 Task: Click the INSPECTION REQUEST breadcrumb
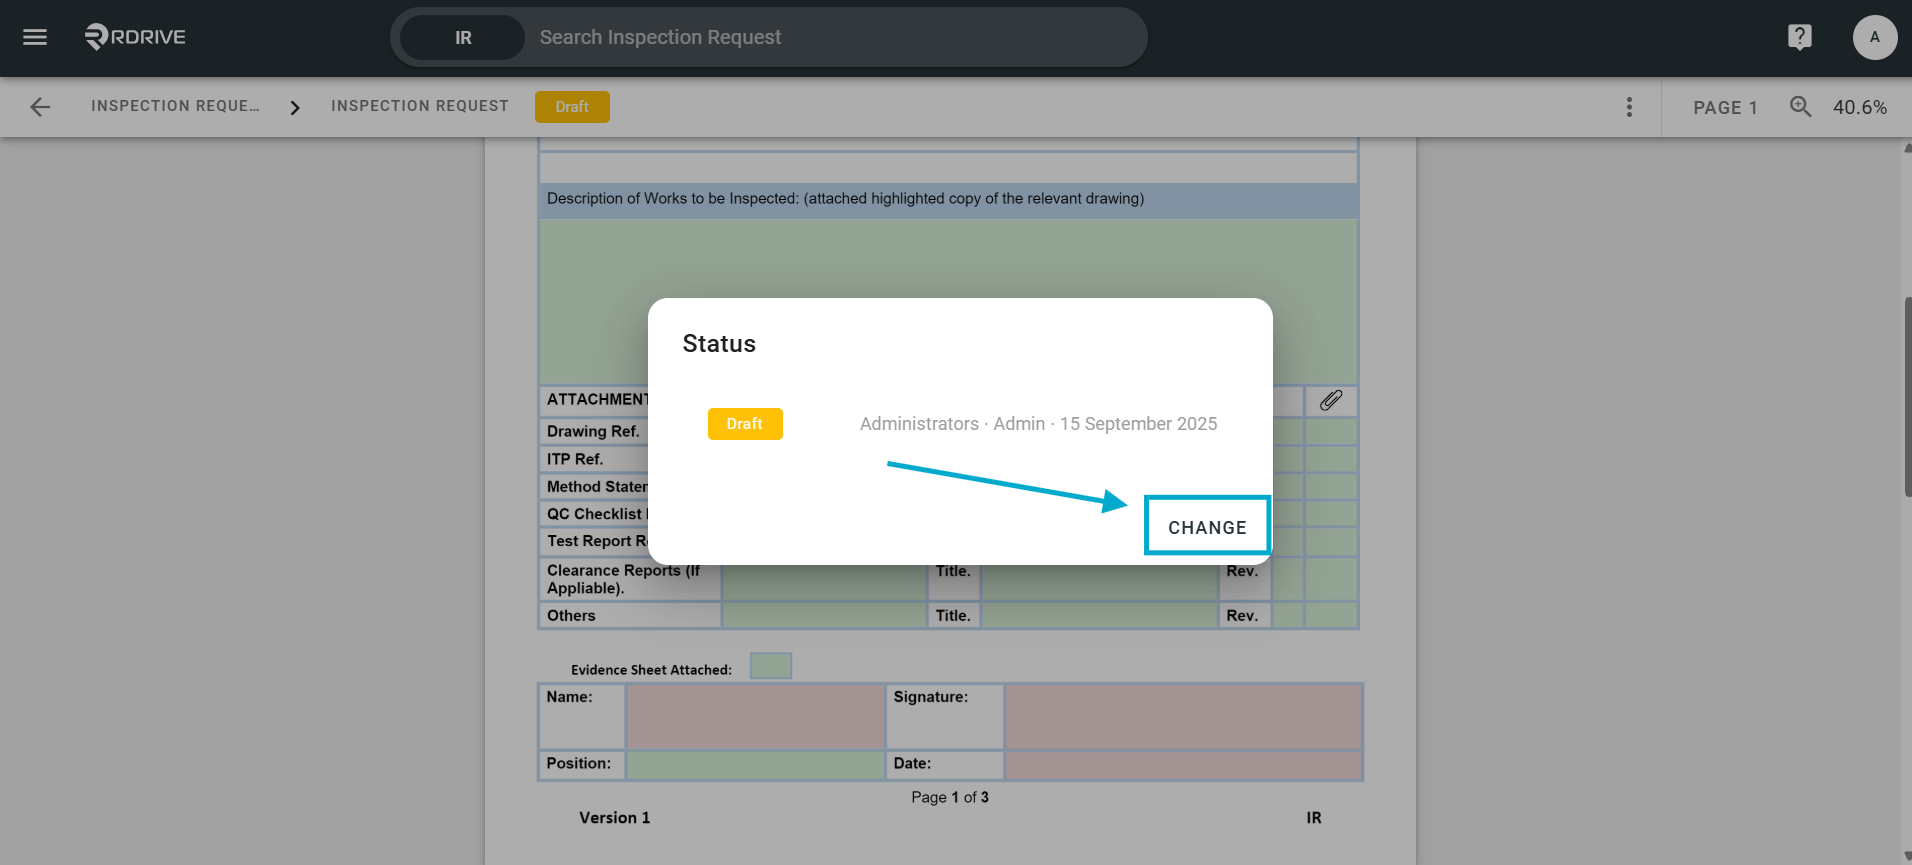420,106
